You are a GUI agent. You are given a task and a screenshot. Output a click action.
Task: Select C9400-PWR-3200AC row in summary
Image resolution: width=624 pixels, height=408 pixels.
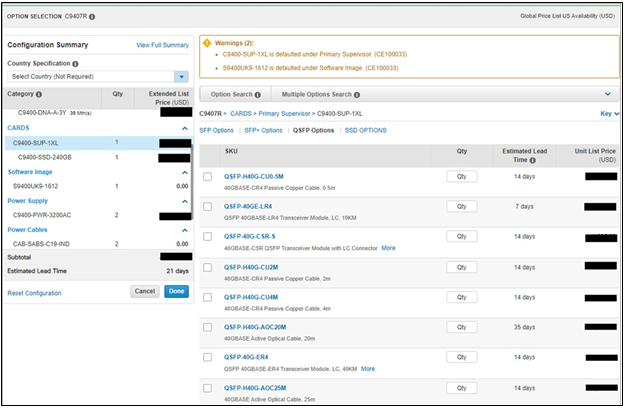pos(98,215)
